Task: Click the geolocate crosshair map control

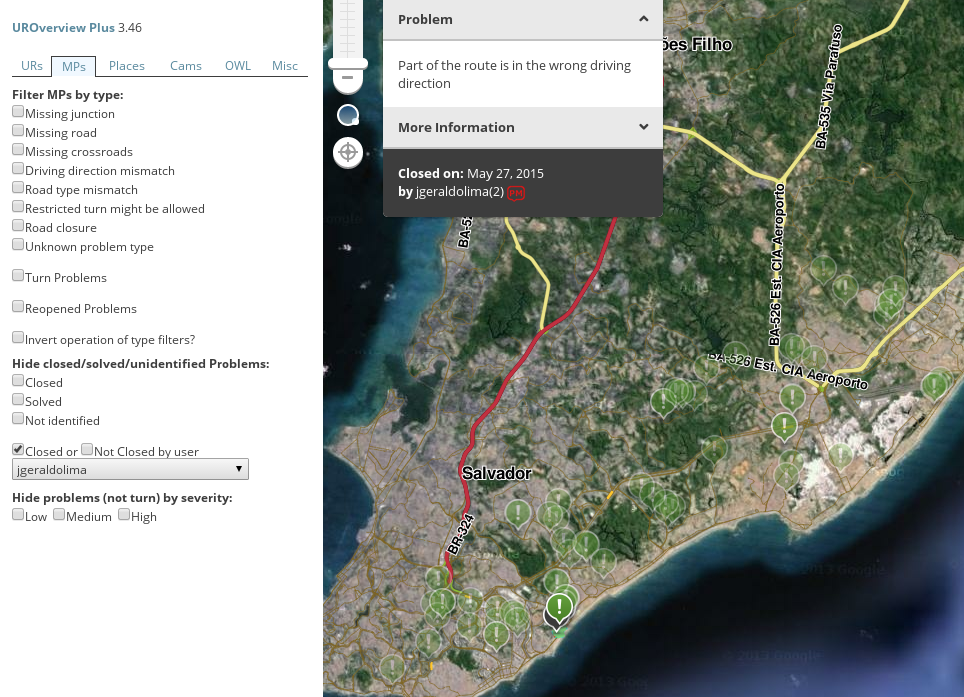Action: click(x=347, y=152)
